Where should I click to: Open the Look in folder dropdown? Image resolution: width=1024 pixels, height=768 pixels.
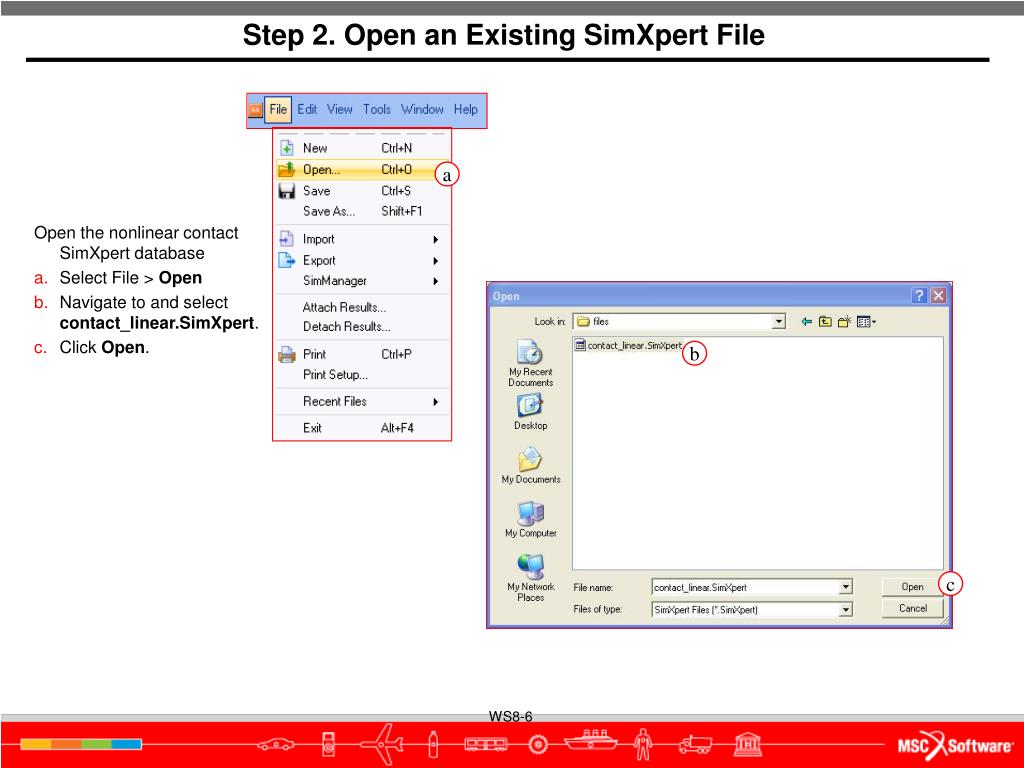click(778, 322)
